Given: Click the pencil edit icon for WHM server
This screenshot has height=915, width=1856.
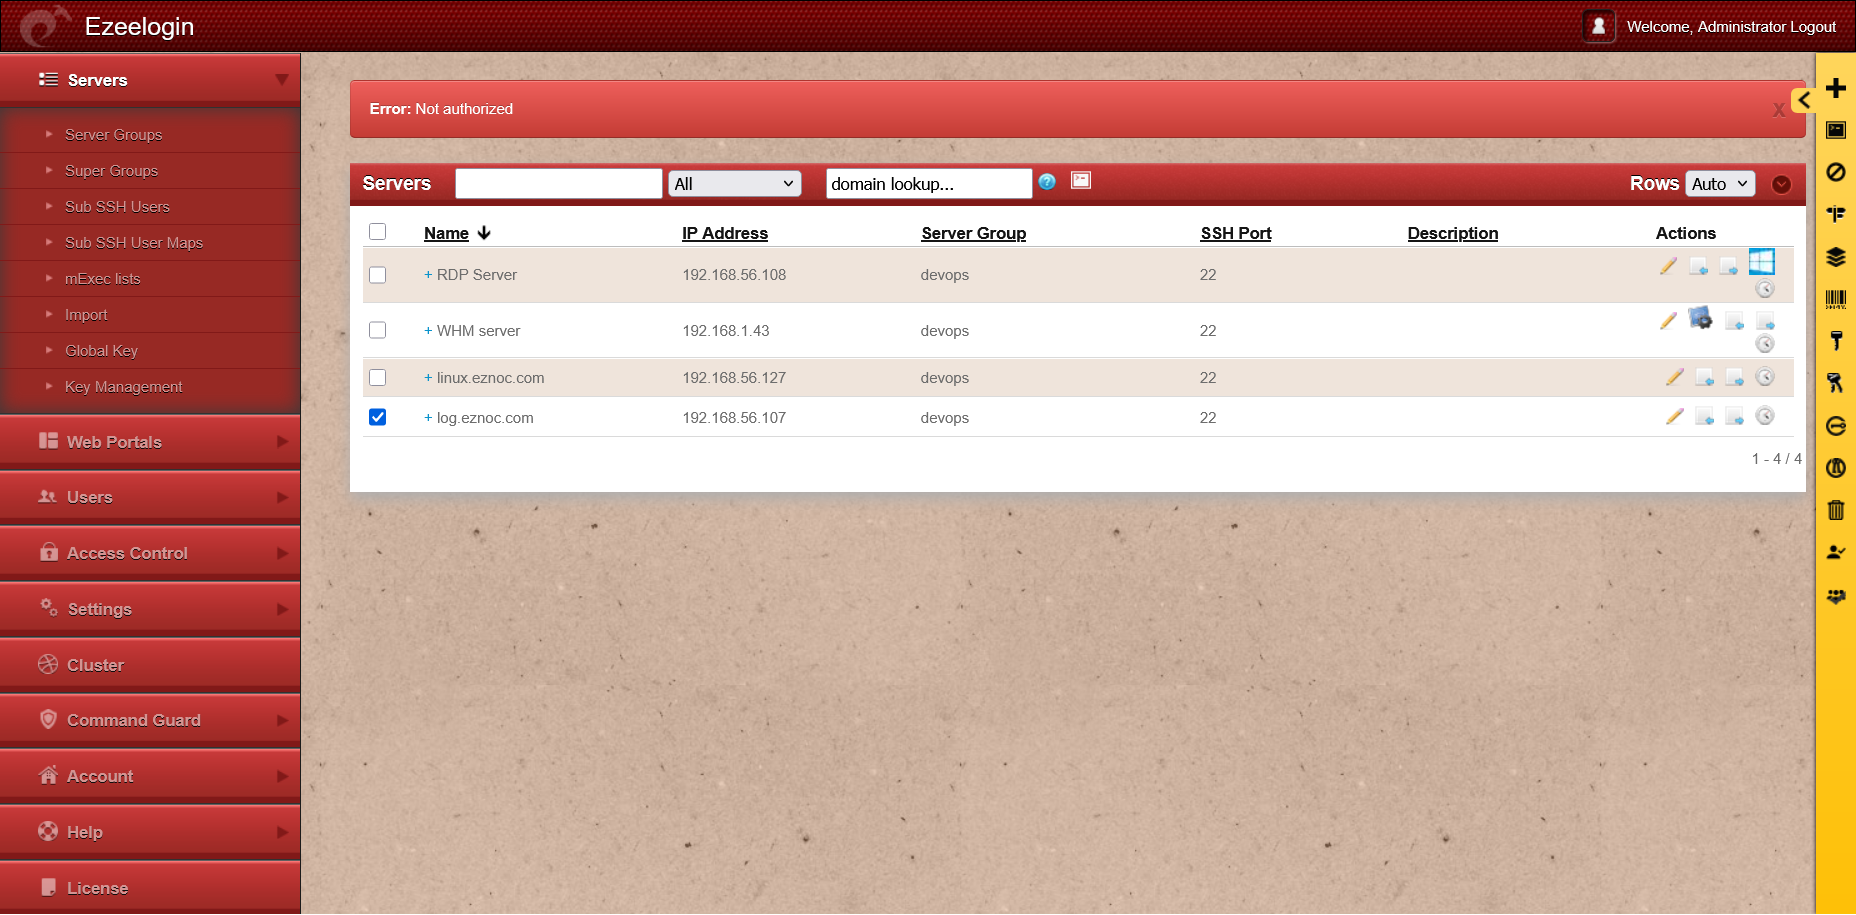Looking at the screenshot, I should point(1668,321).
